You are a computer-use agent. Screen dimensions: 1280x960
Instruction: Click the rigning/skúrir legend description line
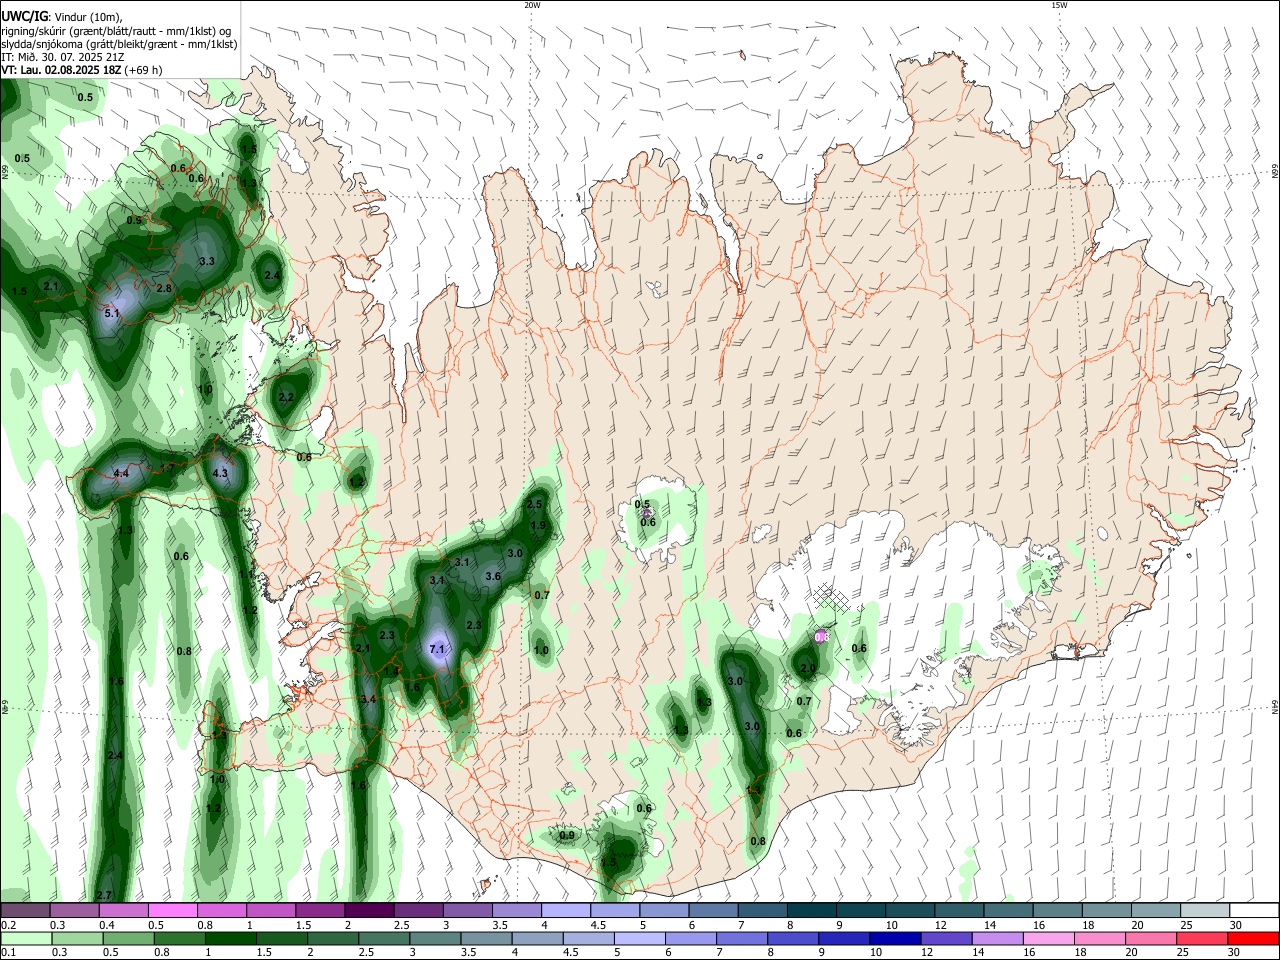tap(116, 31)
